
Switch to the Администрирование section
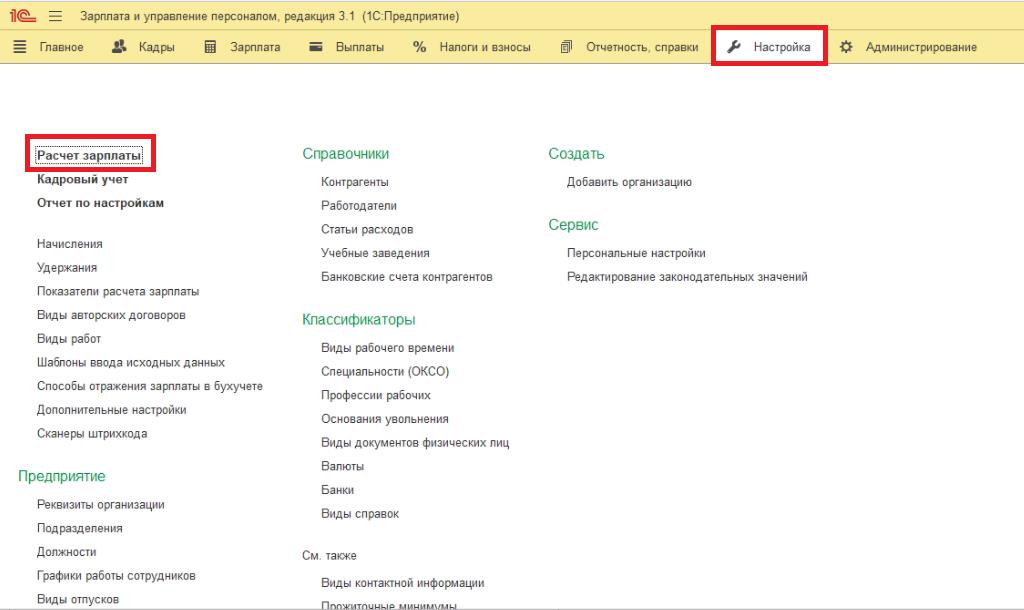click(x=921, y=47)
